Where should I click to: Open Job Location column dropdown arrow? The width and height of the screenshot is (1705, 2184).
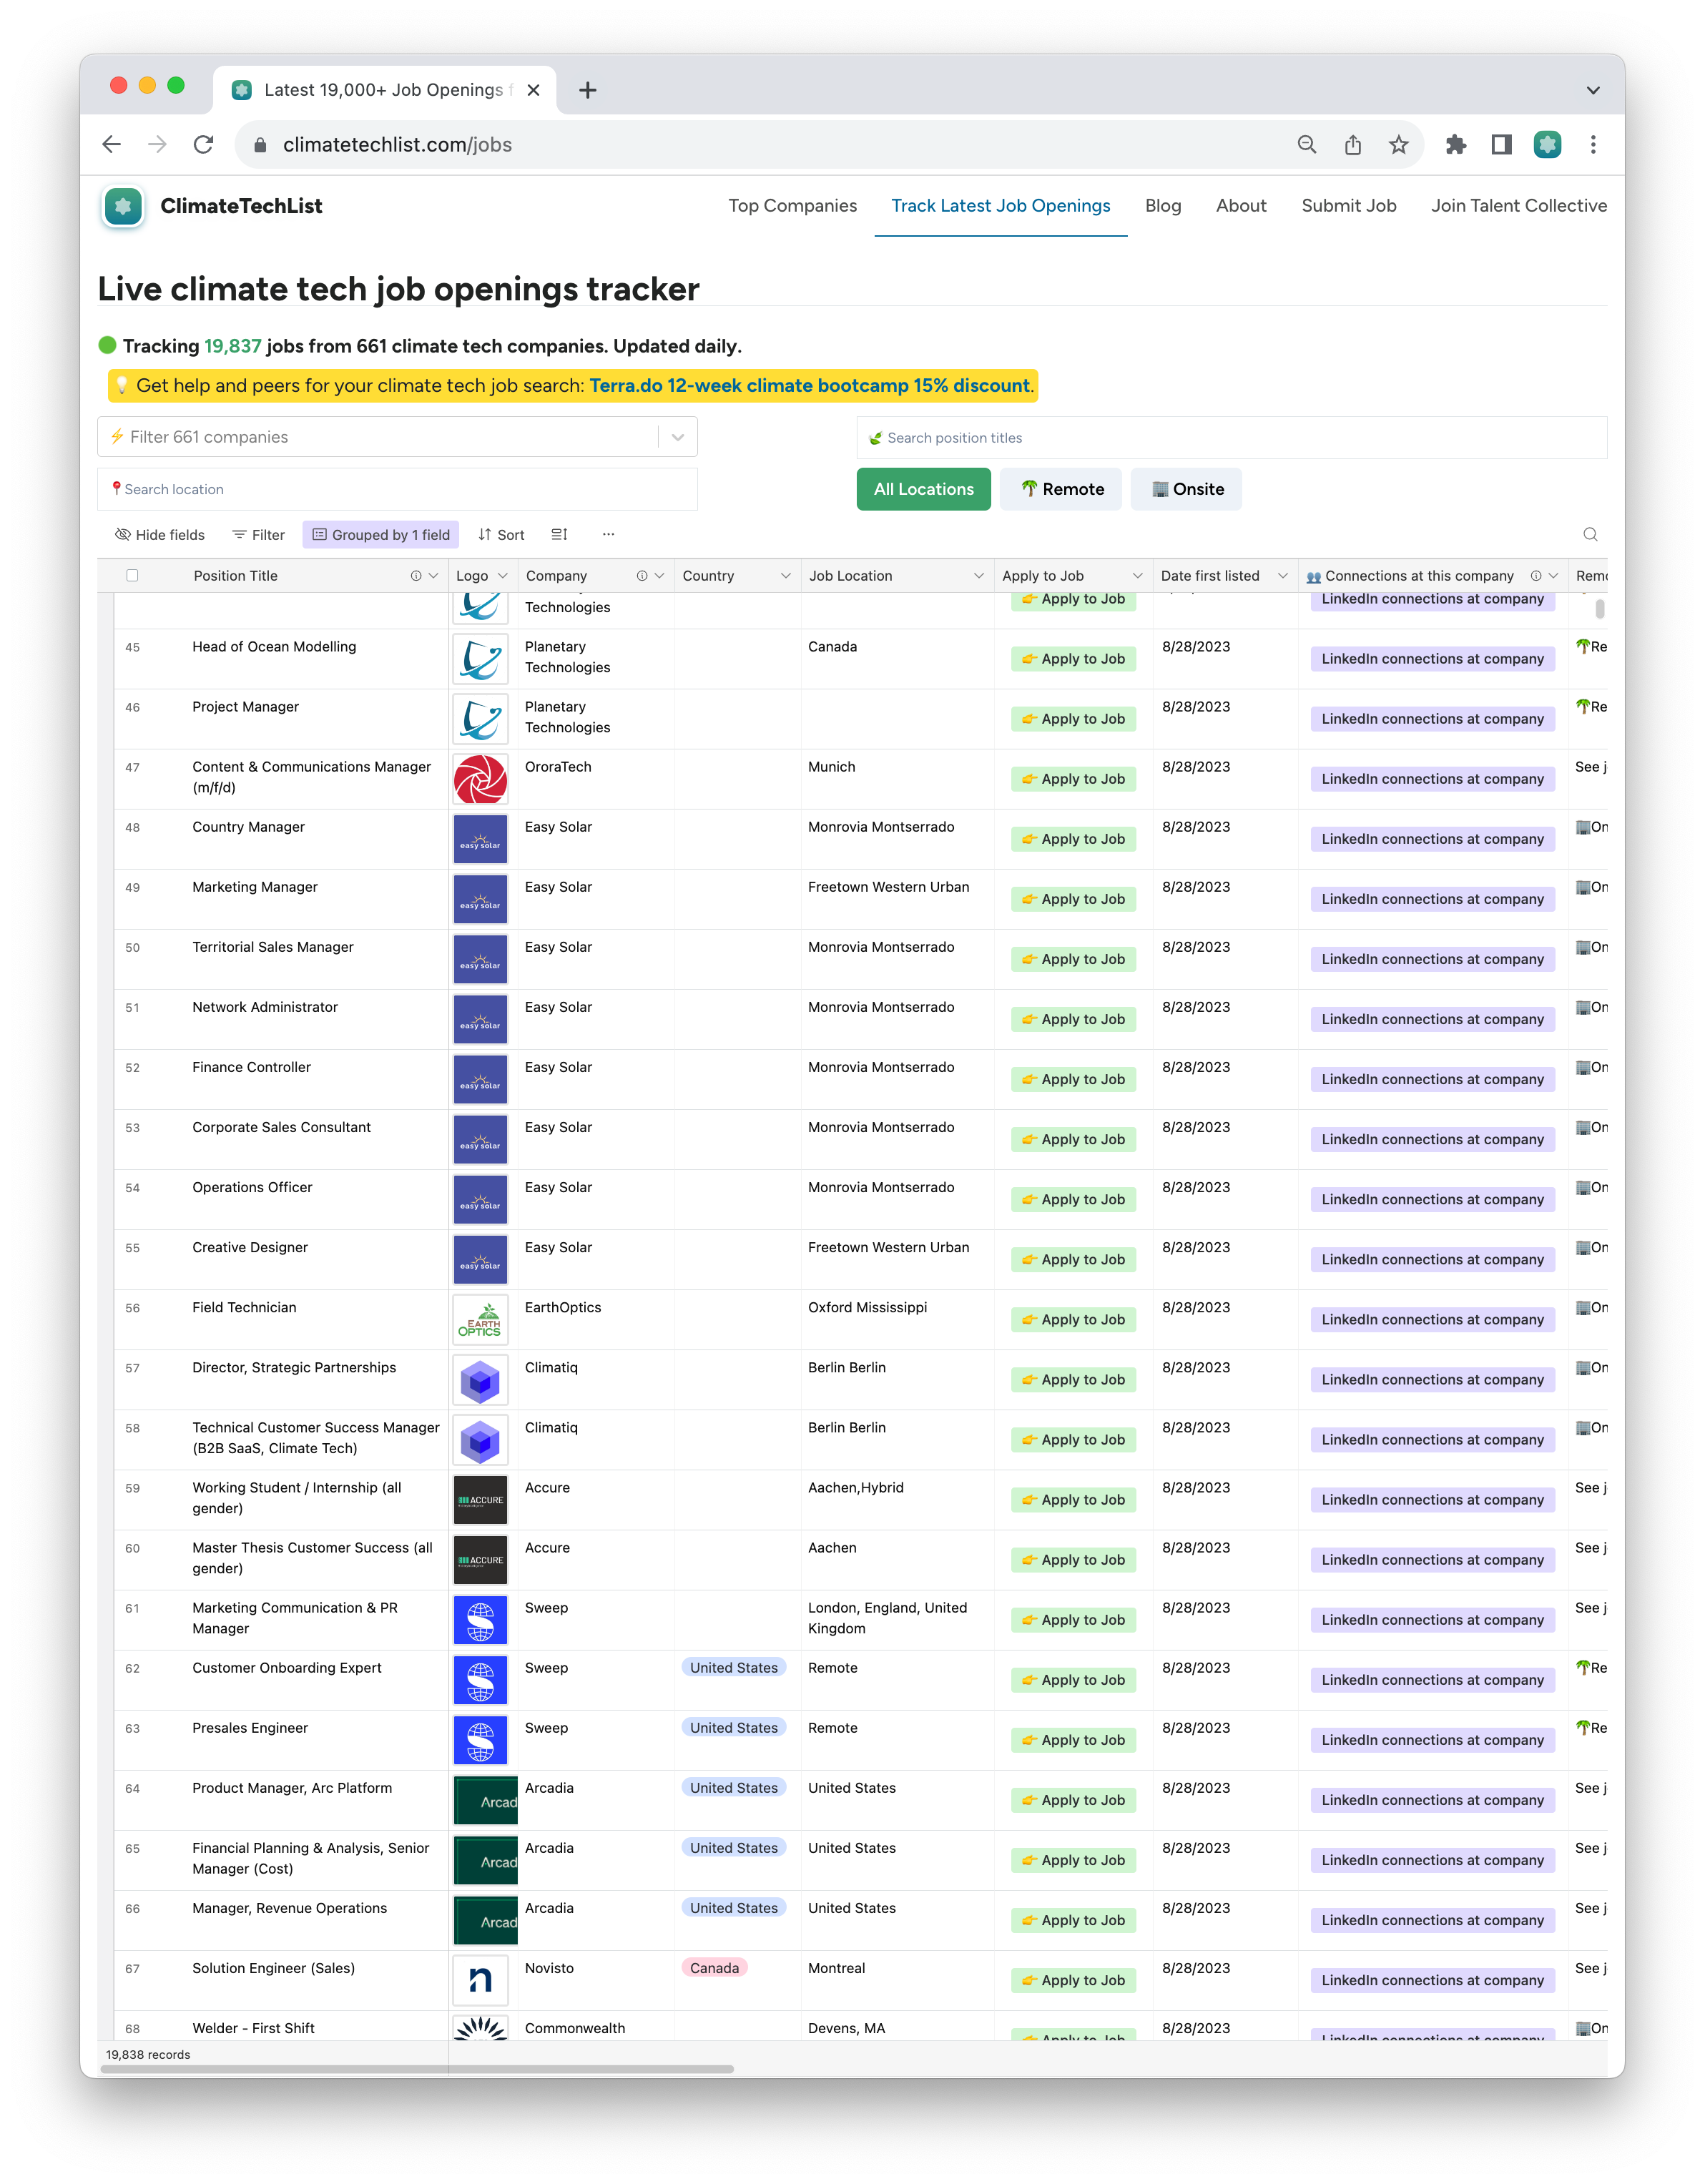click(978, 576)
